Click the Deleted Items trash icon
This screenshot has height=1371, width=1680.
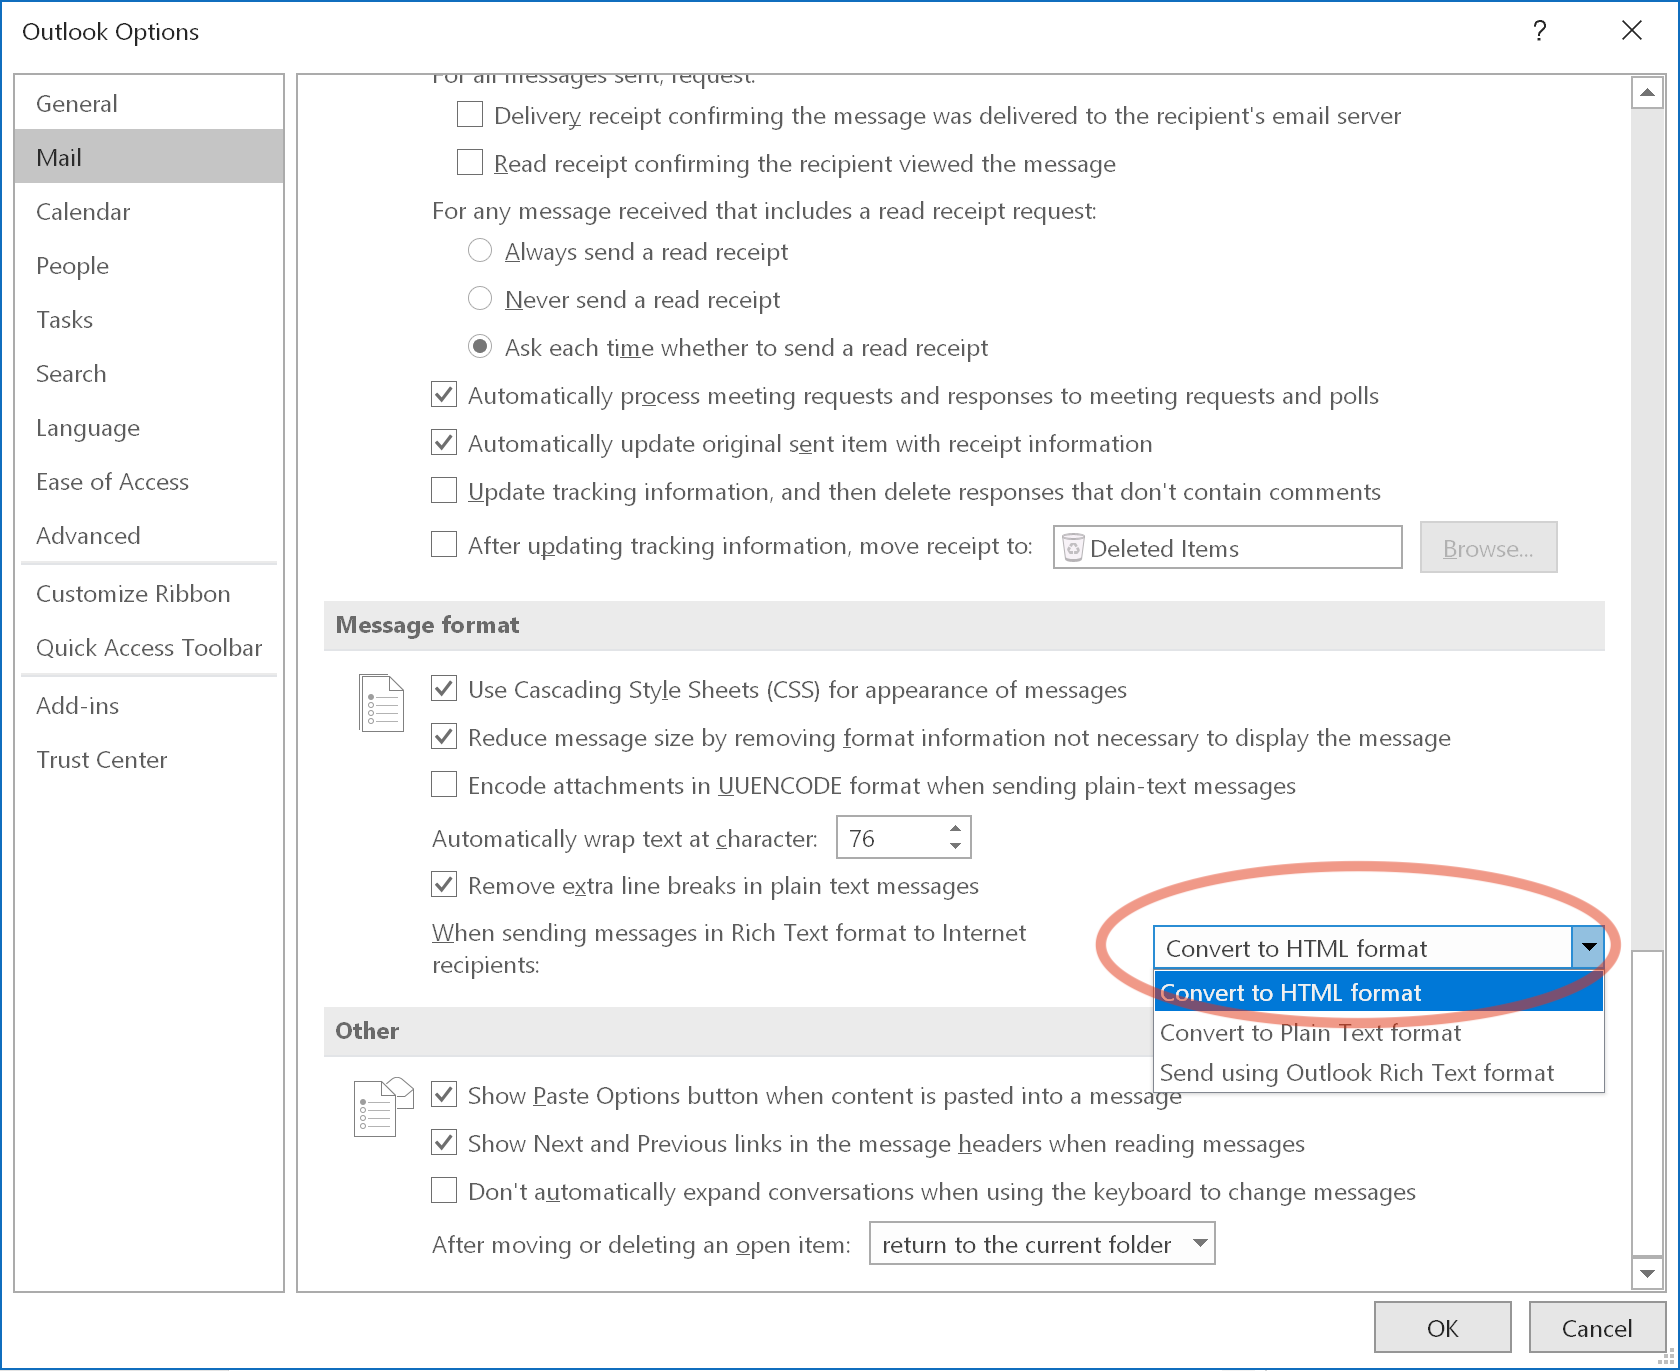[x=1074, y=547]
